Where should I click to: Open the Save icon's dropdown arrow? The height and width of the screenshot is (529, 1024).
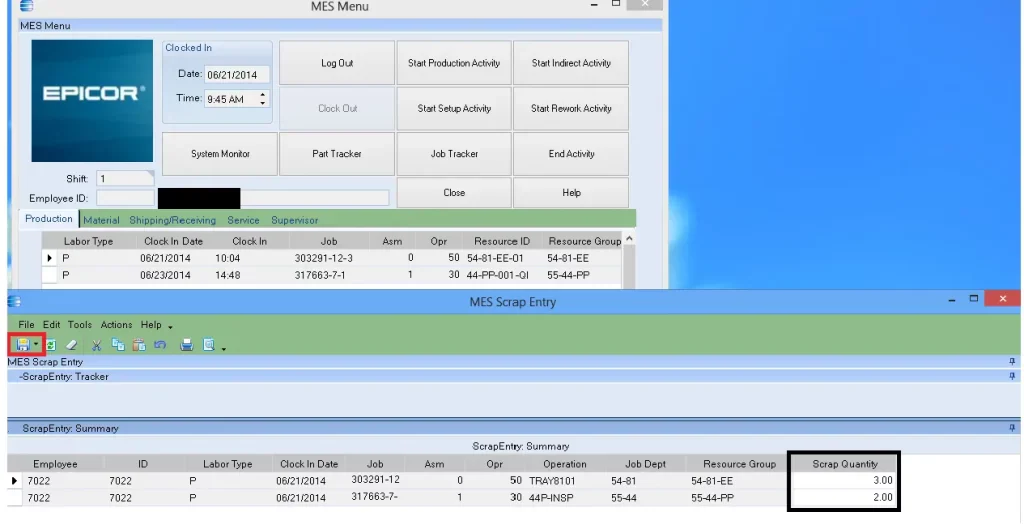(x=37, y=345)
